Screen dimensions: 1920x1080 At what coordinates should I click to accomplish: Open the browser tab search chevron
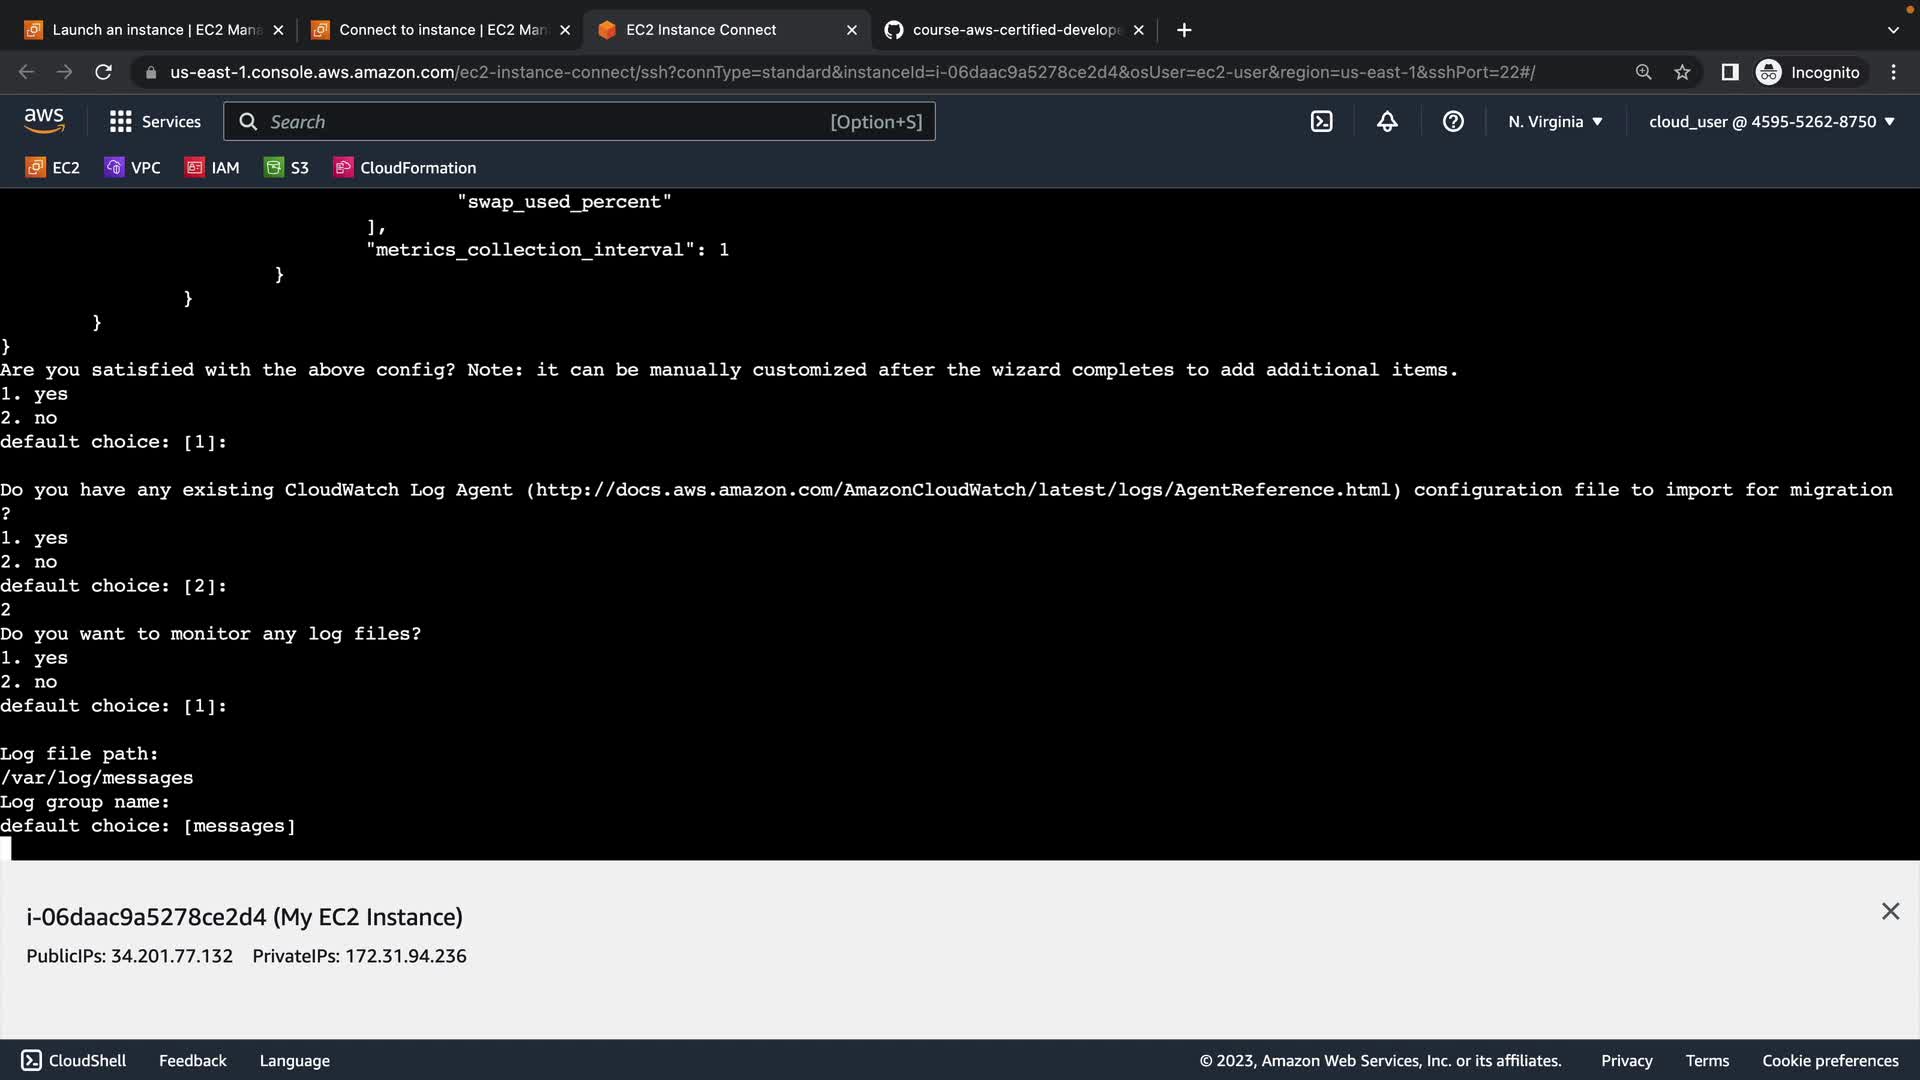pyautogui.click(x=1892, y=30)
